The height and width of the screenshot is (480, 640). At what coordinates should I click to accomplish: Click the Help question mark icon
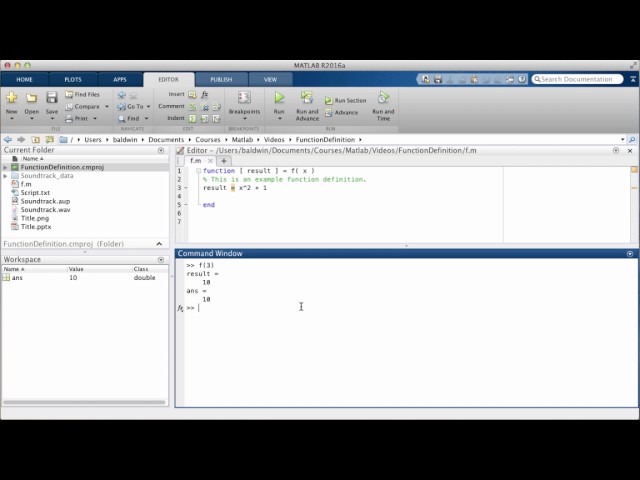(x=522, y=79)
